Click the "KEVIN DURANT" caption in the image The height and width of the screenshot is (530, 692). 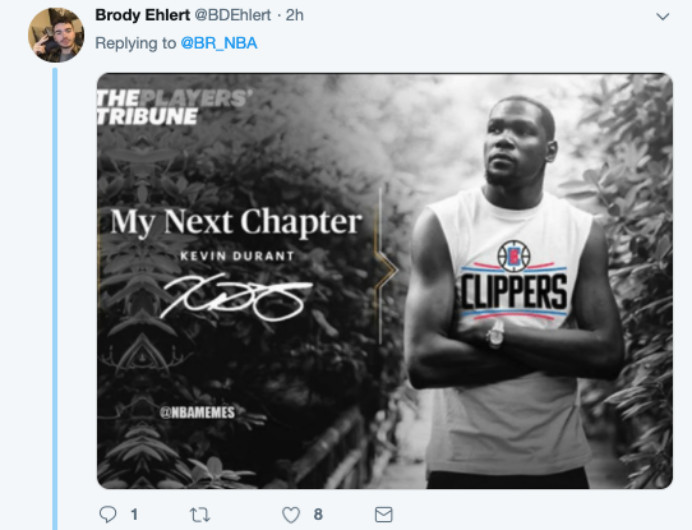(x=235, y=257)
